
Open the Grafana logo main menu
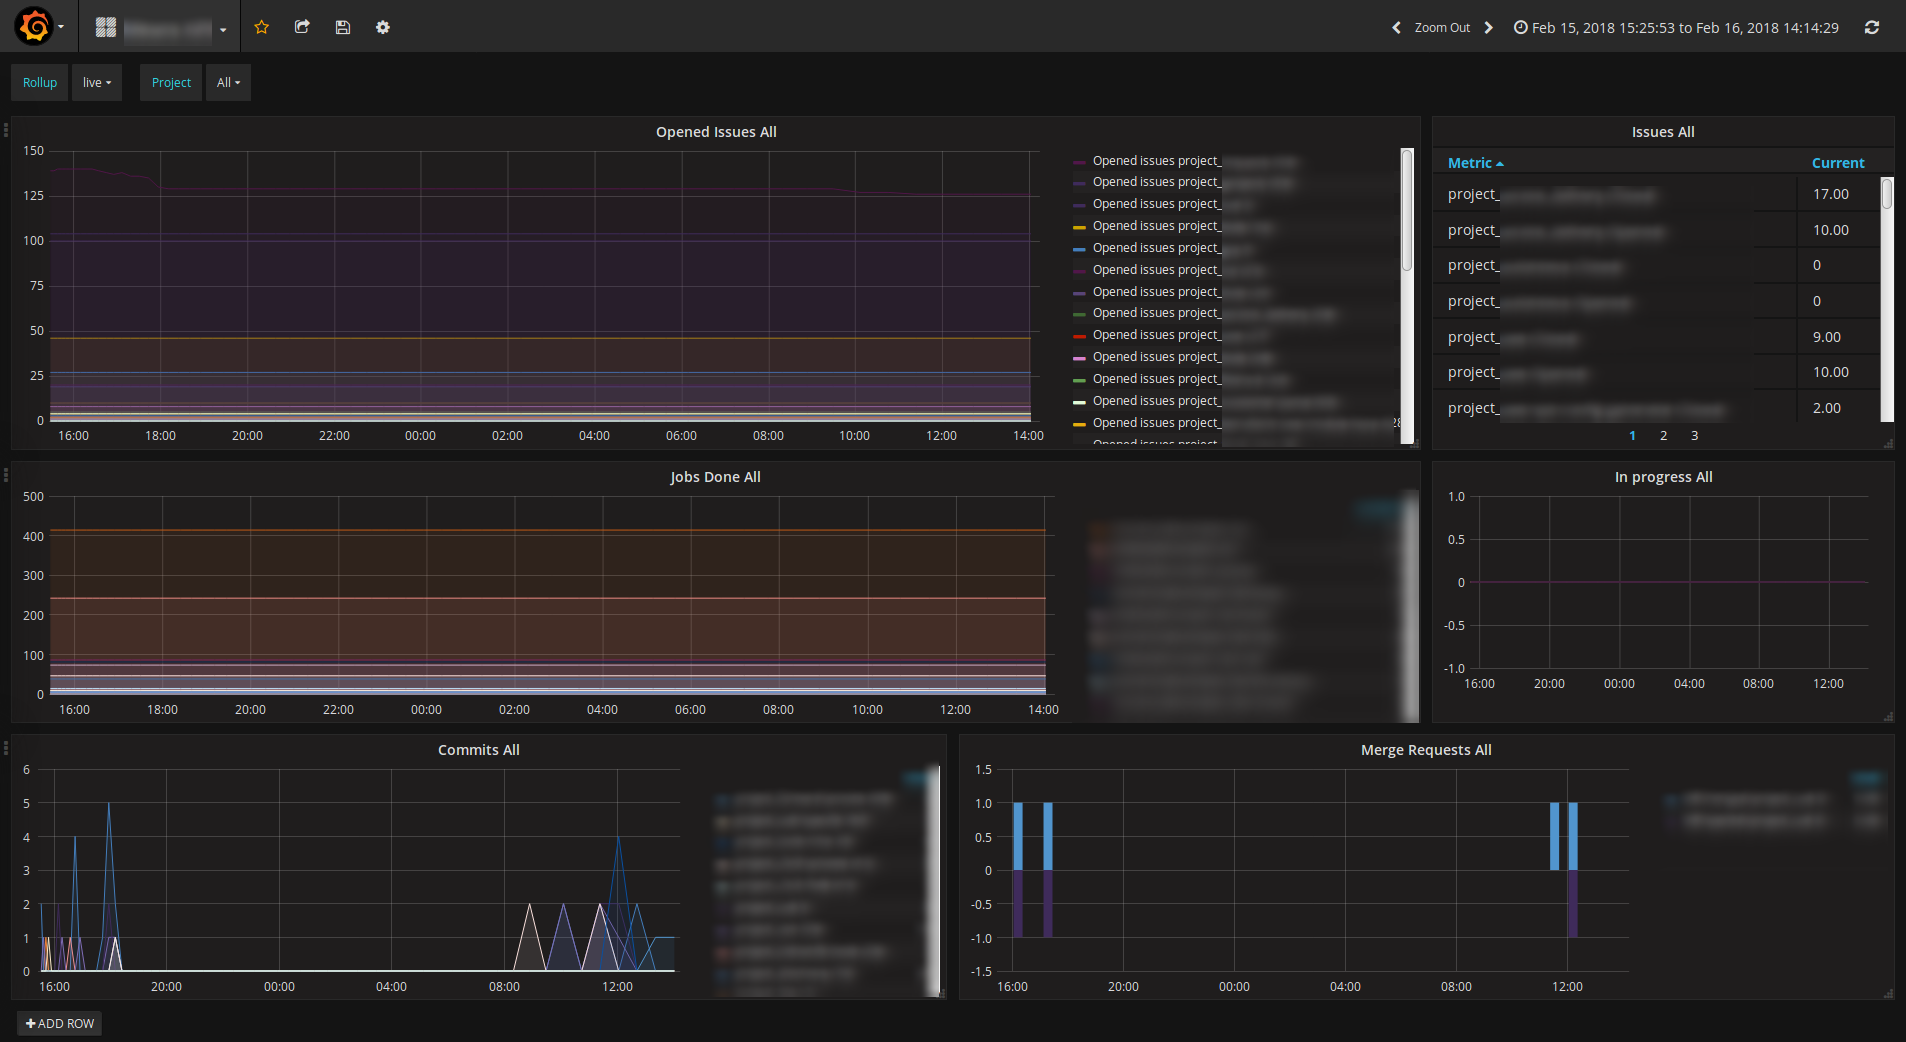tap(39, 27)
